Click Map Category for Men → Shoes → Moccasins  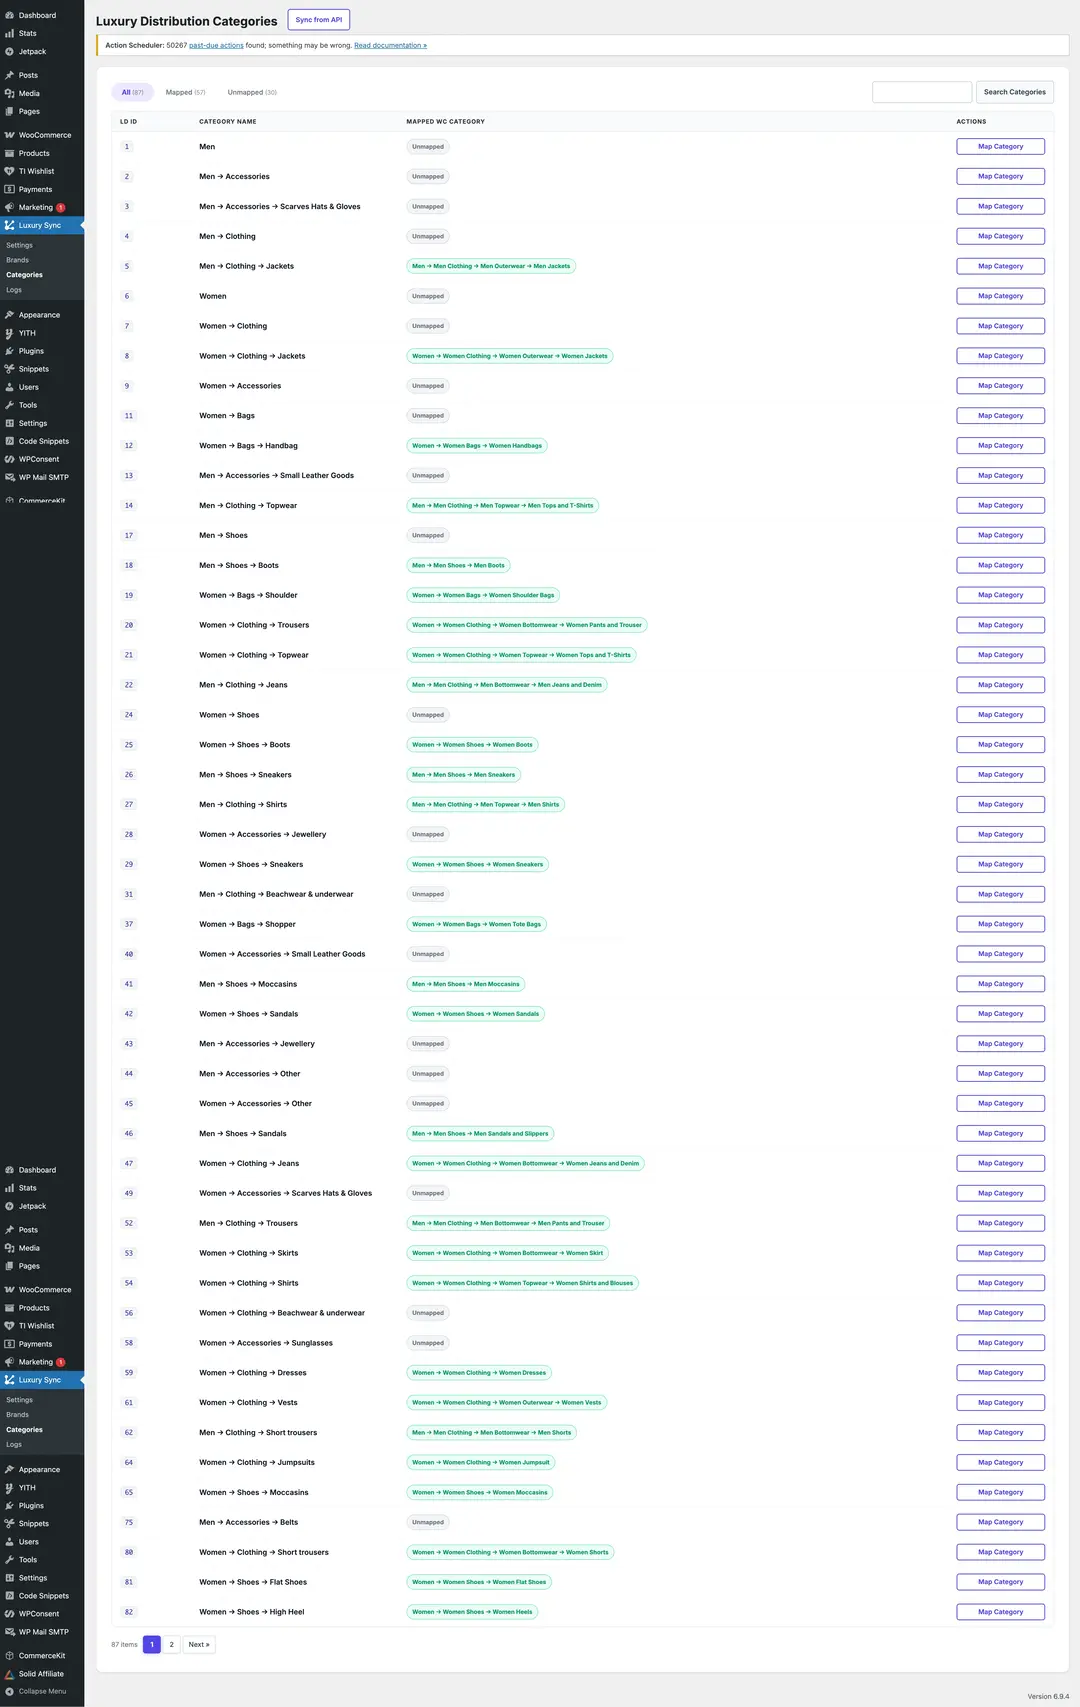1000,984
